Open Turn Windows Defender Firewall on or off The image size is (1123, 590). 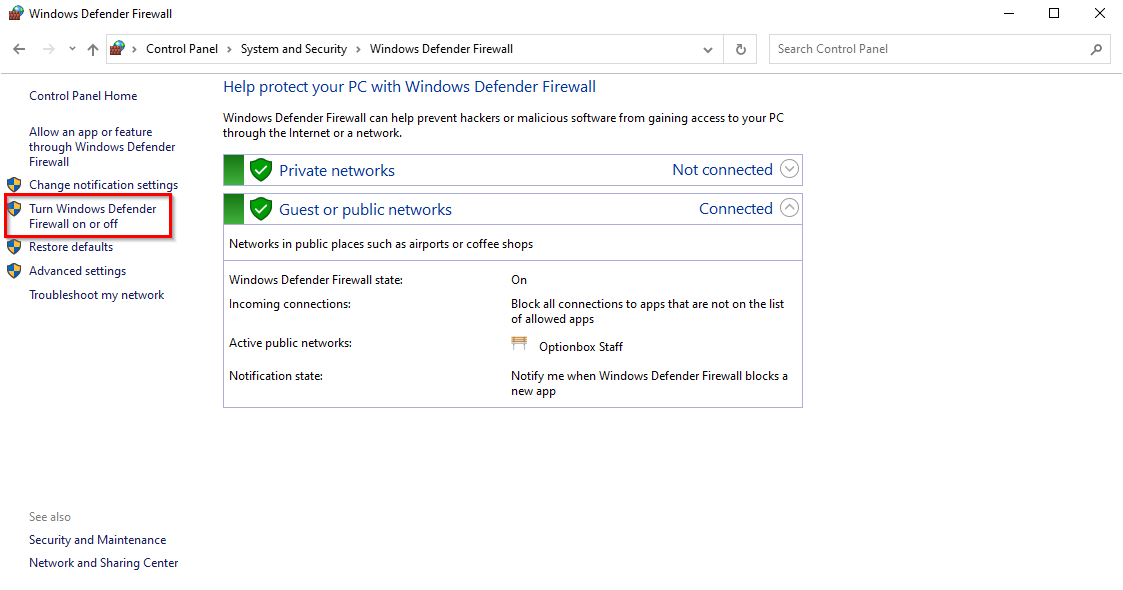point(92,216)
